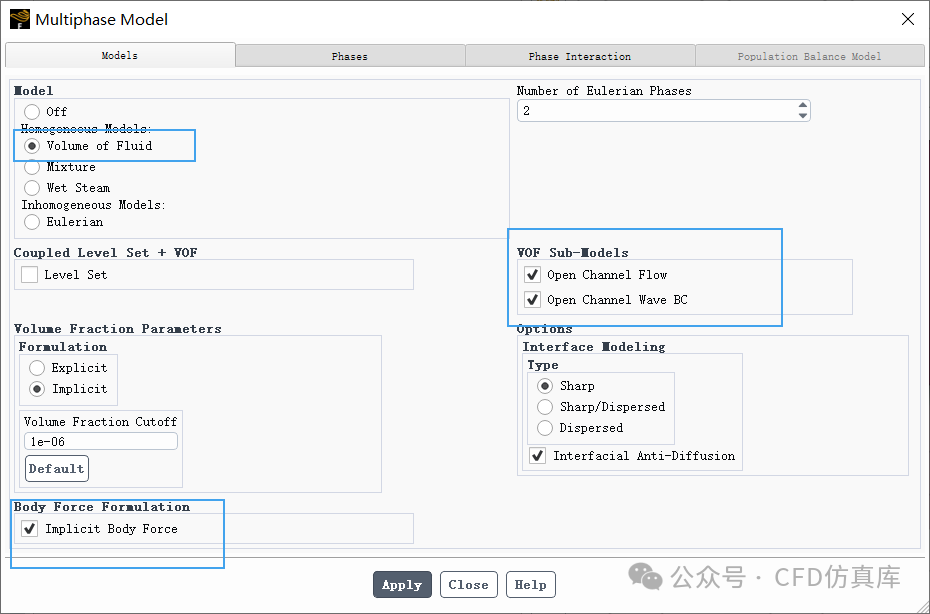Click the Fluent app icon in title bar

[20, 19]
